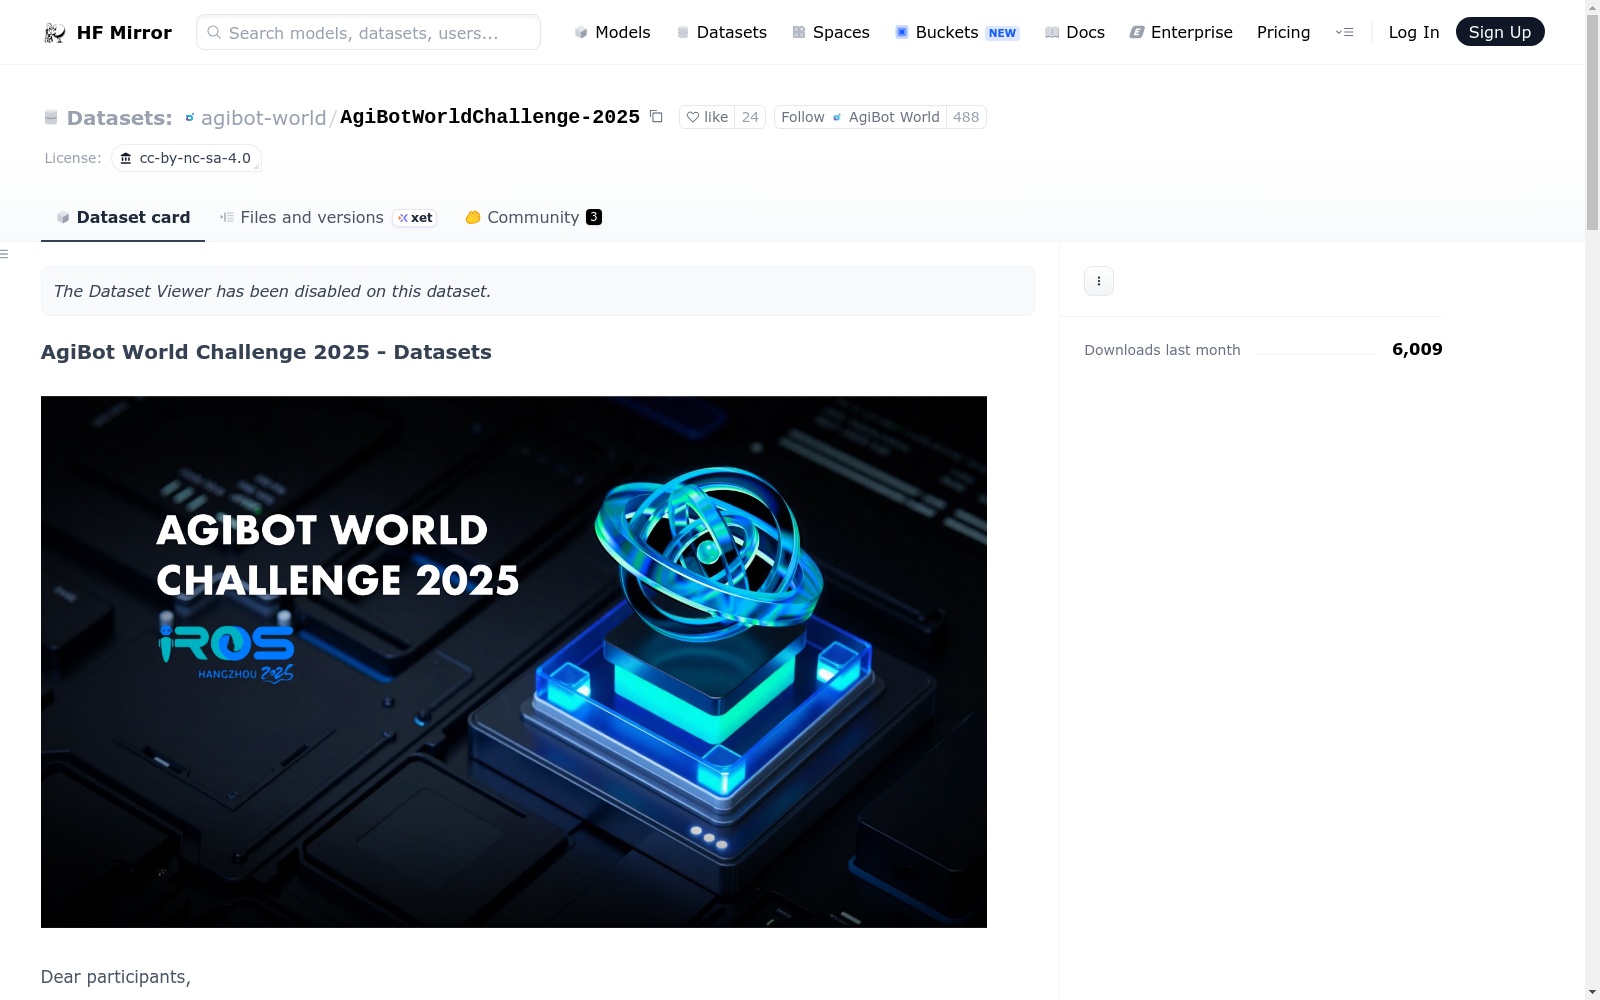Like this dataset

[707, 117]
